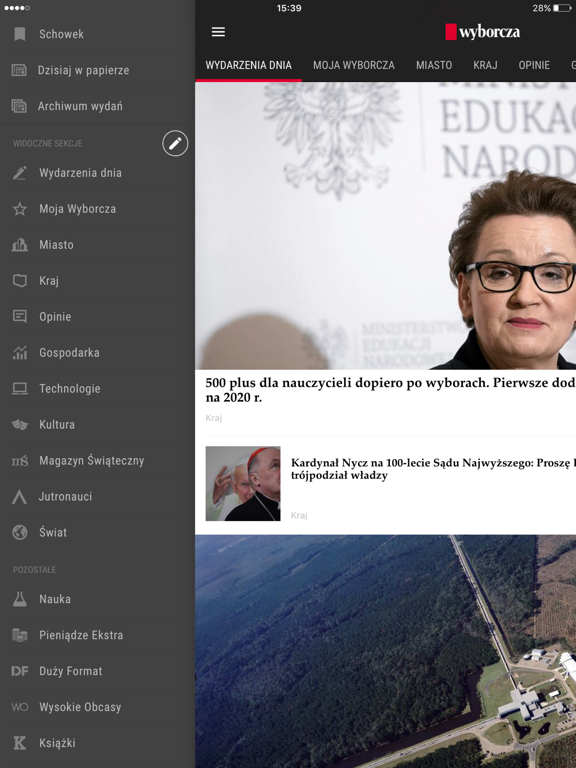
Task: Open Miasto section via city icon
Action: [20, 245]
